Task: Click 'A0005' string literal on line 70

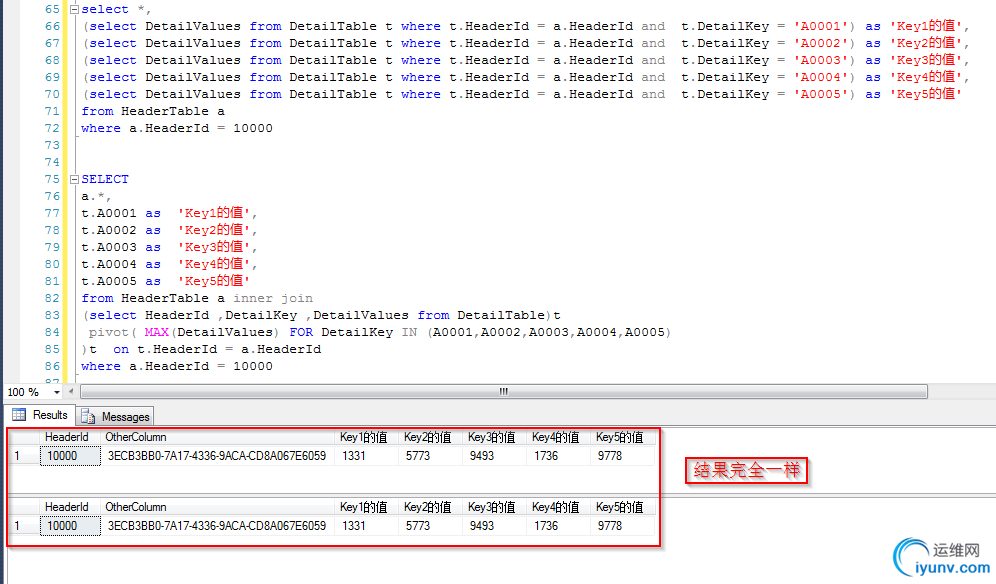Action: pyautogui.click(x=820, y=95)
